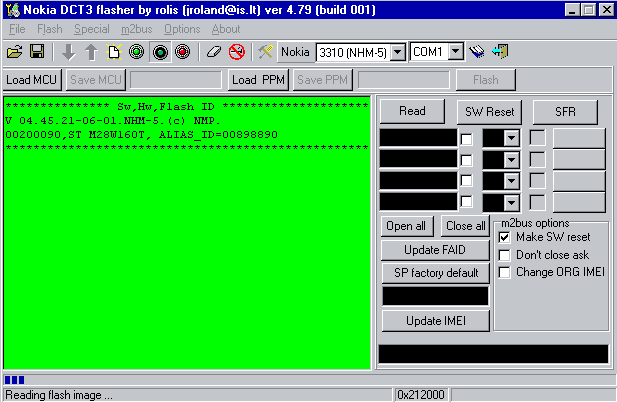
Task: Tick the third row white checkbox
Action: click(467, 181)
